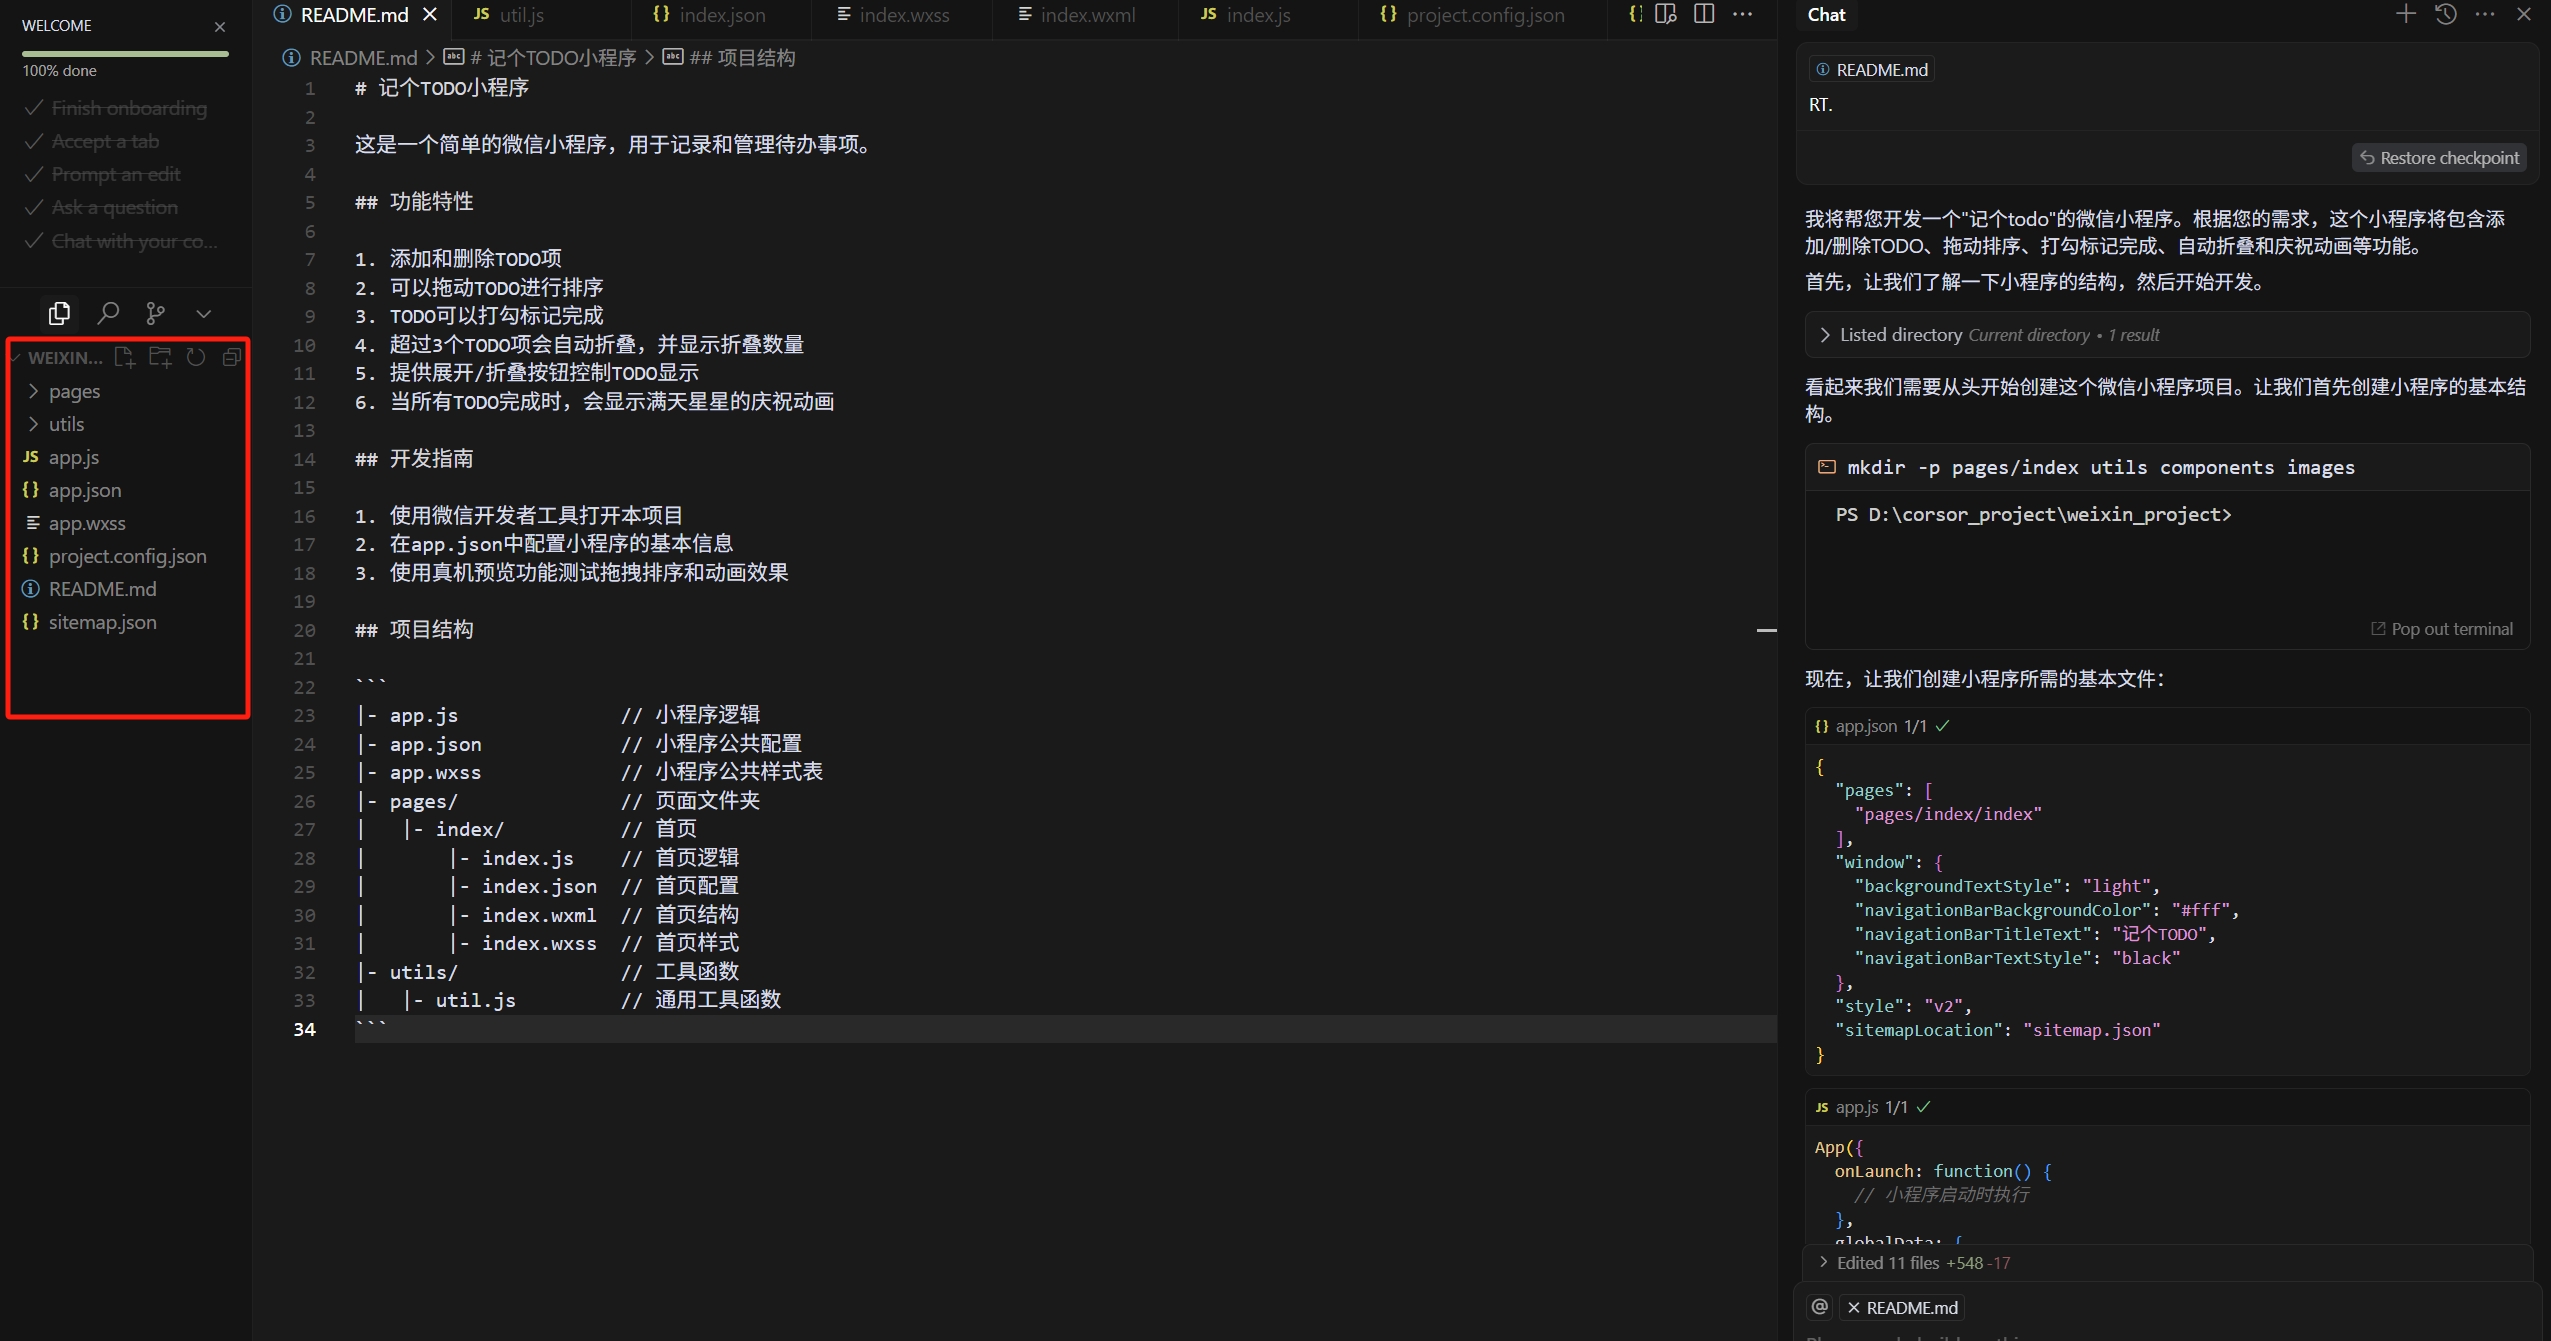Image resolution: width=2551 pixels, height=1341 pixels.
Task: Open app.wxss in the file tree
Action: (87, 523)
